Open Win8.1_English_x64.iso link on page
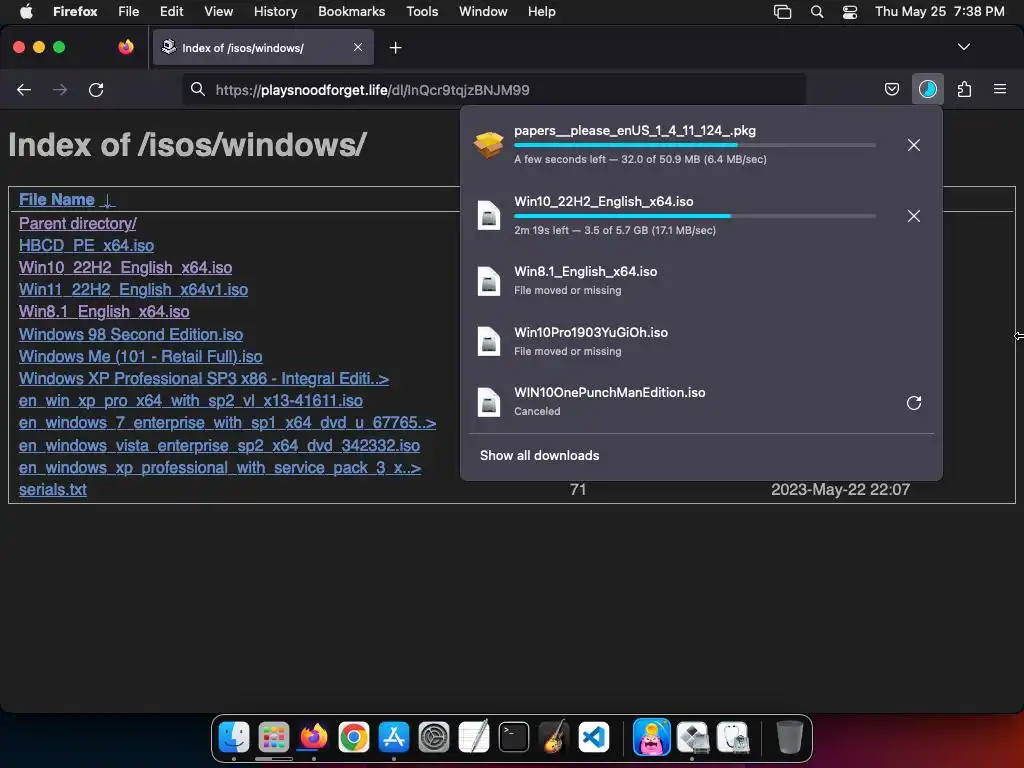Image resolution: width=1024 pixels, height=768 pixels. (104, 312)
